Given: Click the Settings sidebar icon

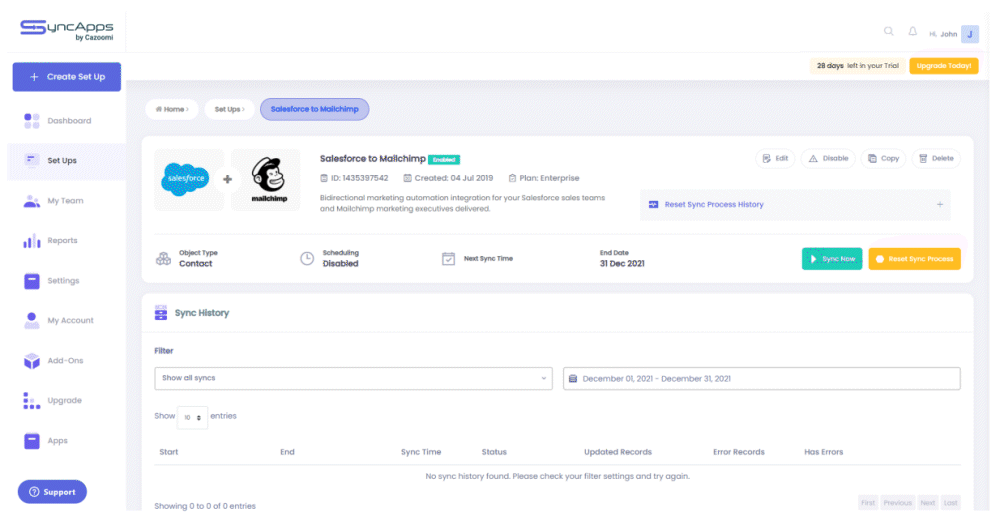Looking at the screenshot, I should pos(31,281).
